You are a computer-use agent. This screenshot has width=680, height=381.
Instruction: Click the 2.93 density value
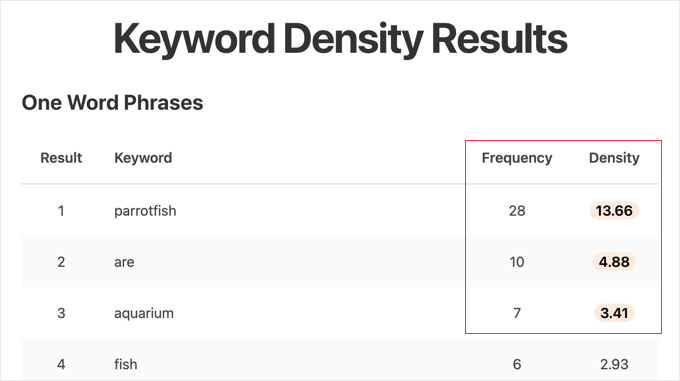pyautogui.click(x=614, y=364)
